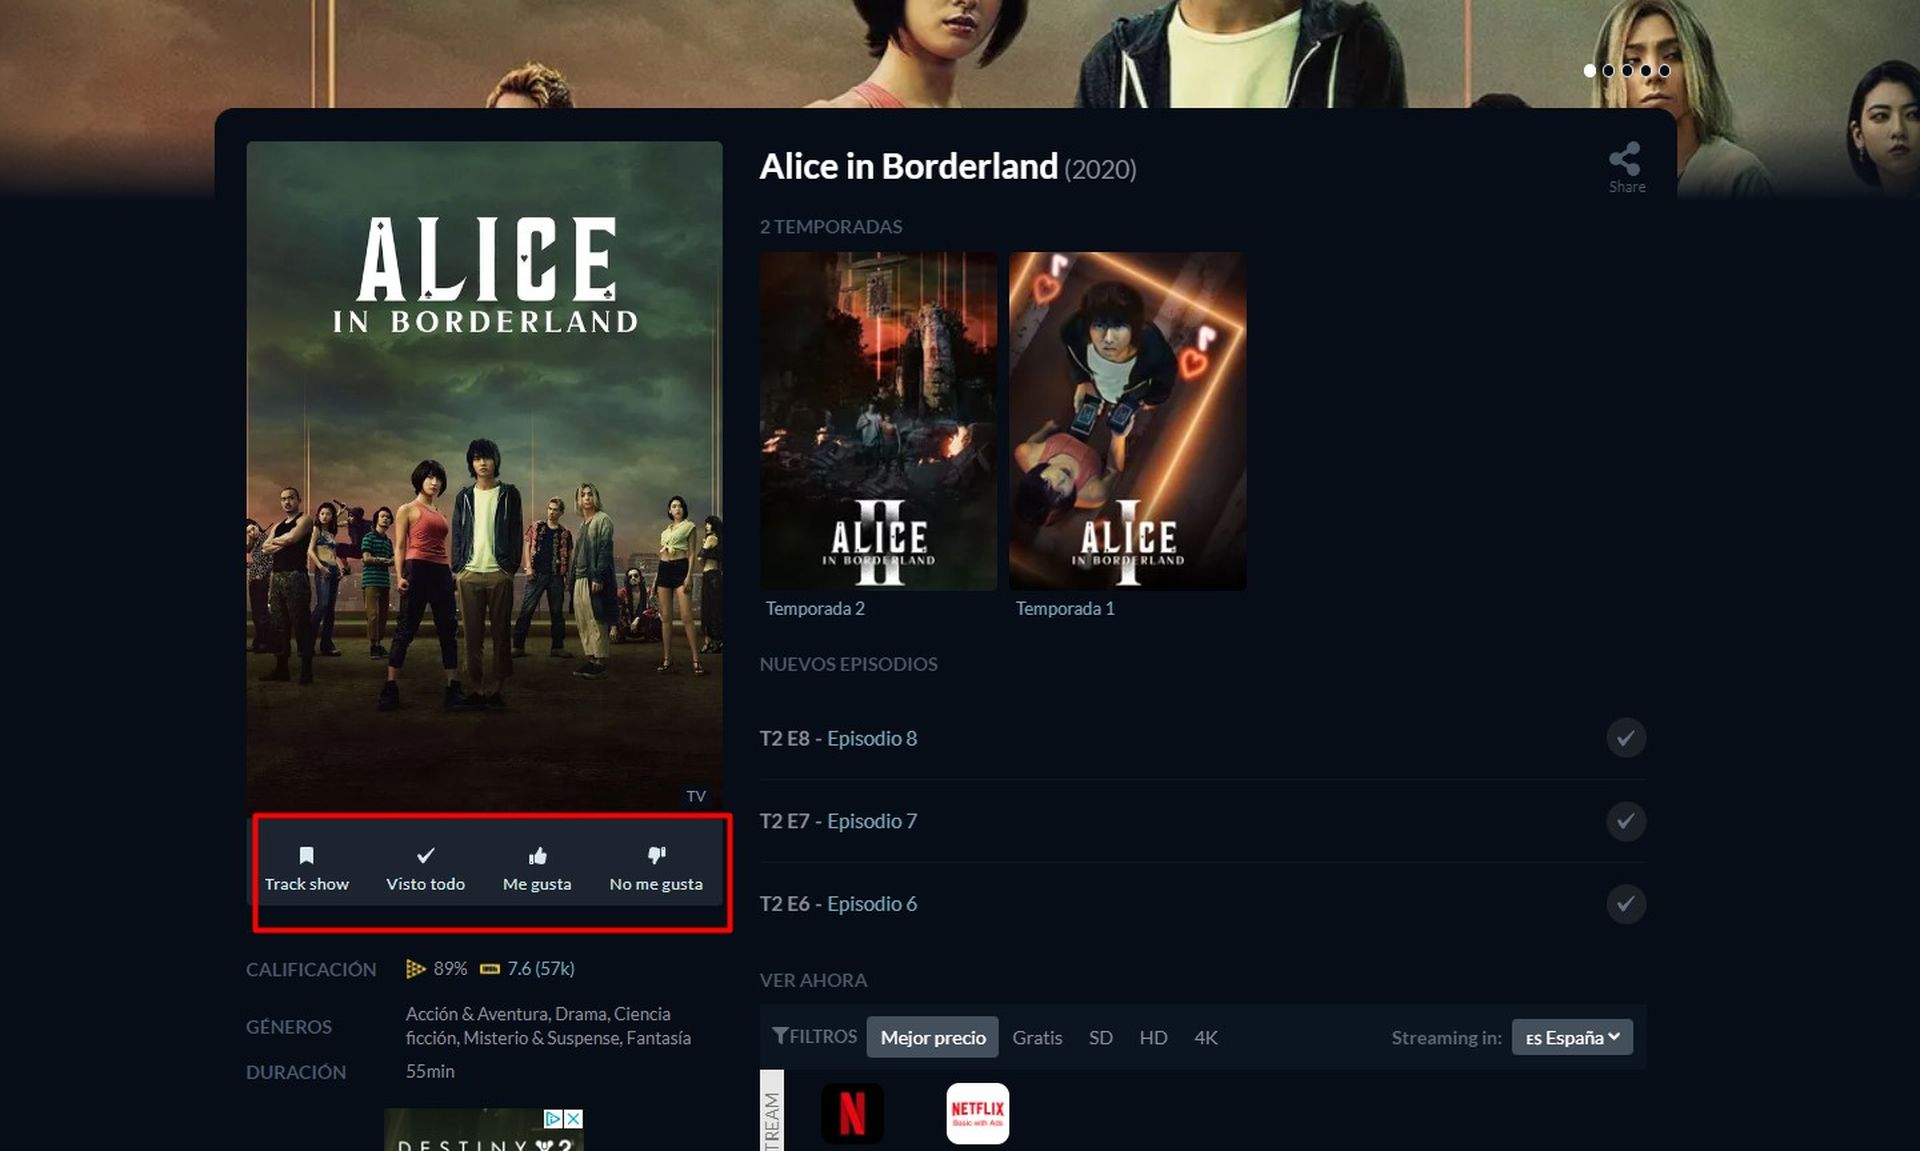Click the Track show bookmark icon
Screen dimensions: 1920x1151
pyautogui.click(x=305, y=854)
